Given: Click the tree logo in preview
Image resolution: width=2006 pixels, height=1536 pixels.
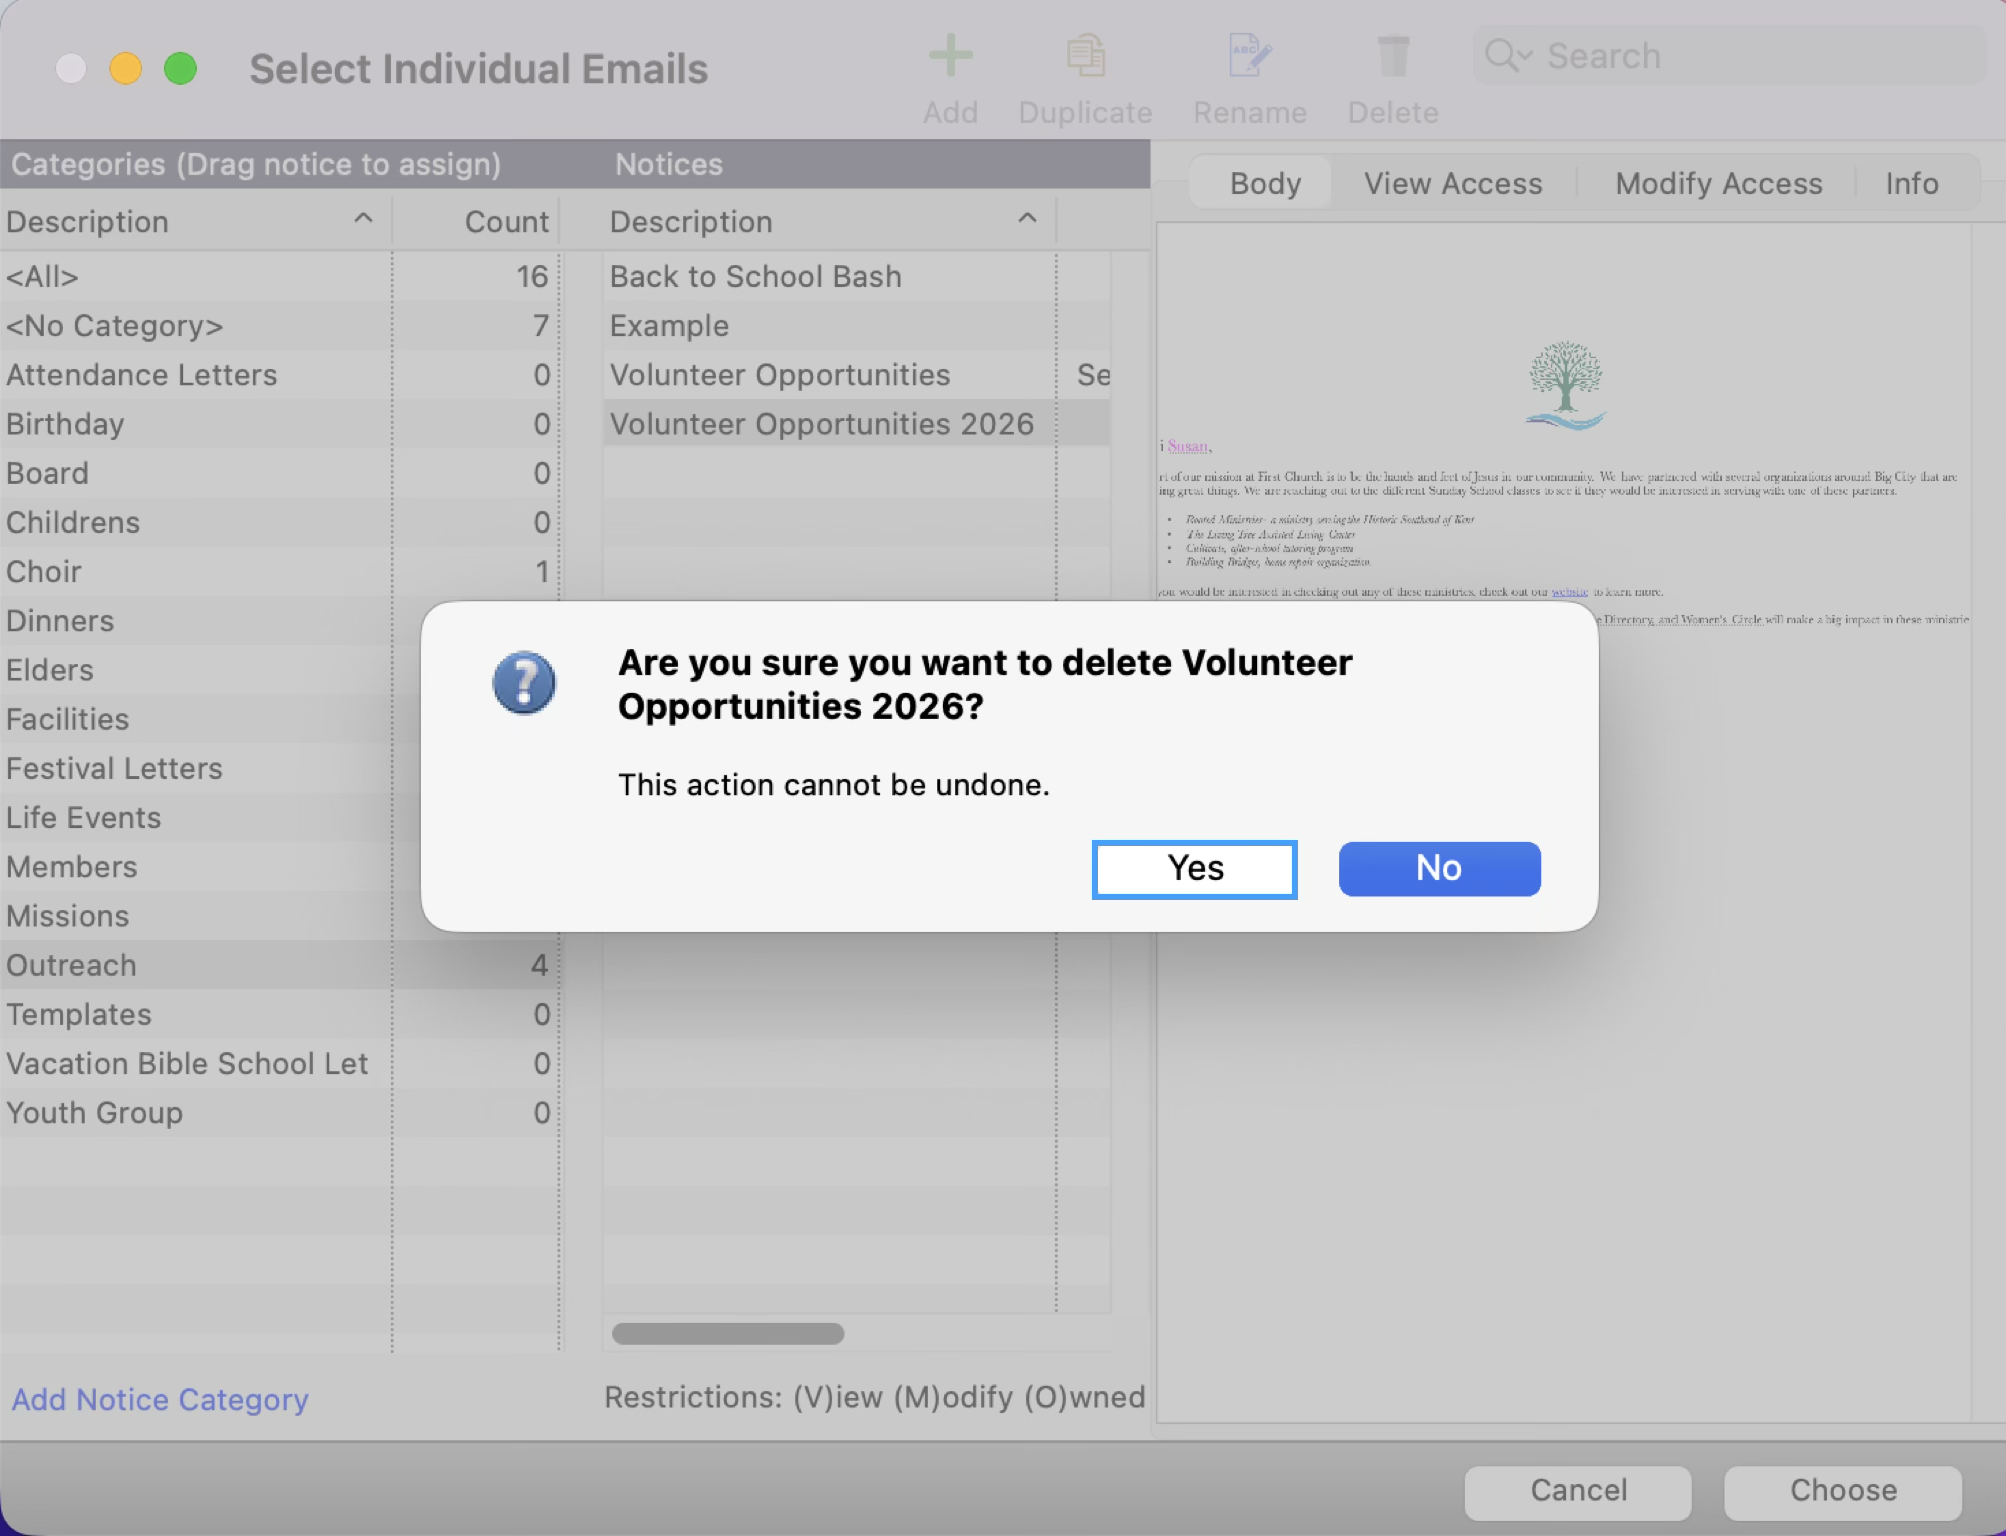Looking at the screenshot, I should coord(1566,385).
